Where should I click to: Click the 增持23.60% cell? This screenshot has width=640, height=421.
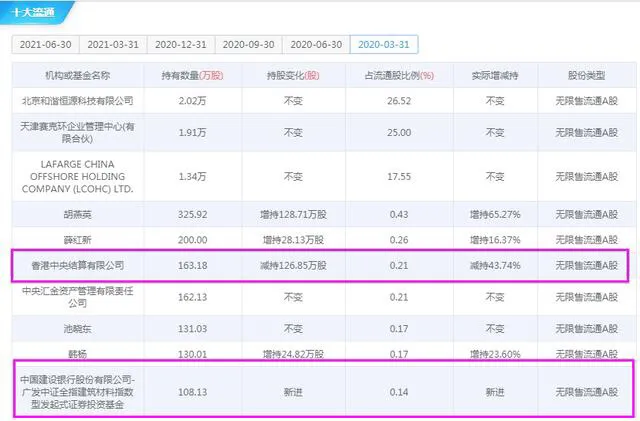pyautogui.click(x=495, y=354)
